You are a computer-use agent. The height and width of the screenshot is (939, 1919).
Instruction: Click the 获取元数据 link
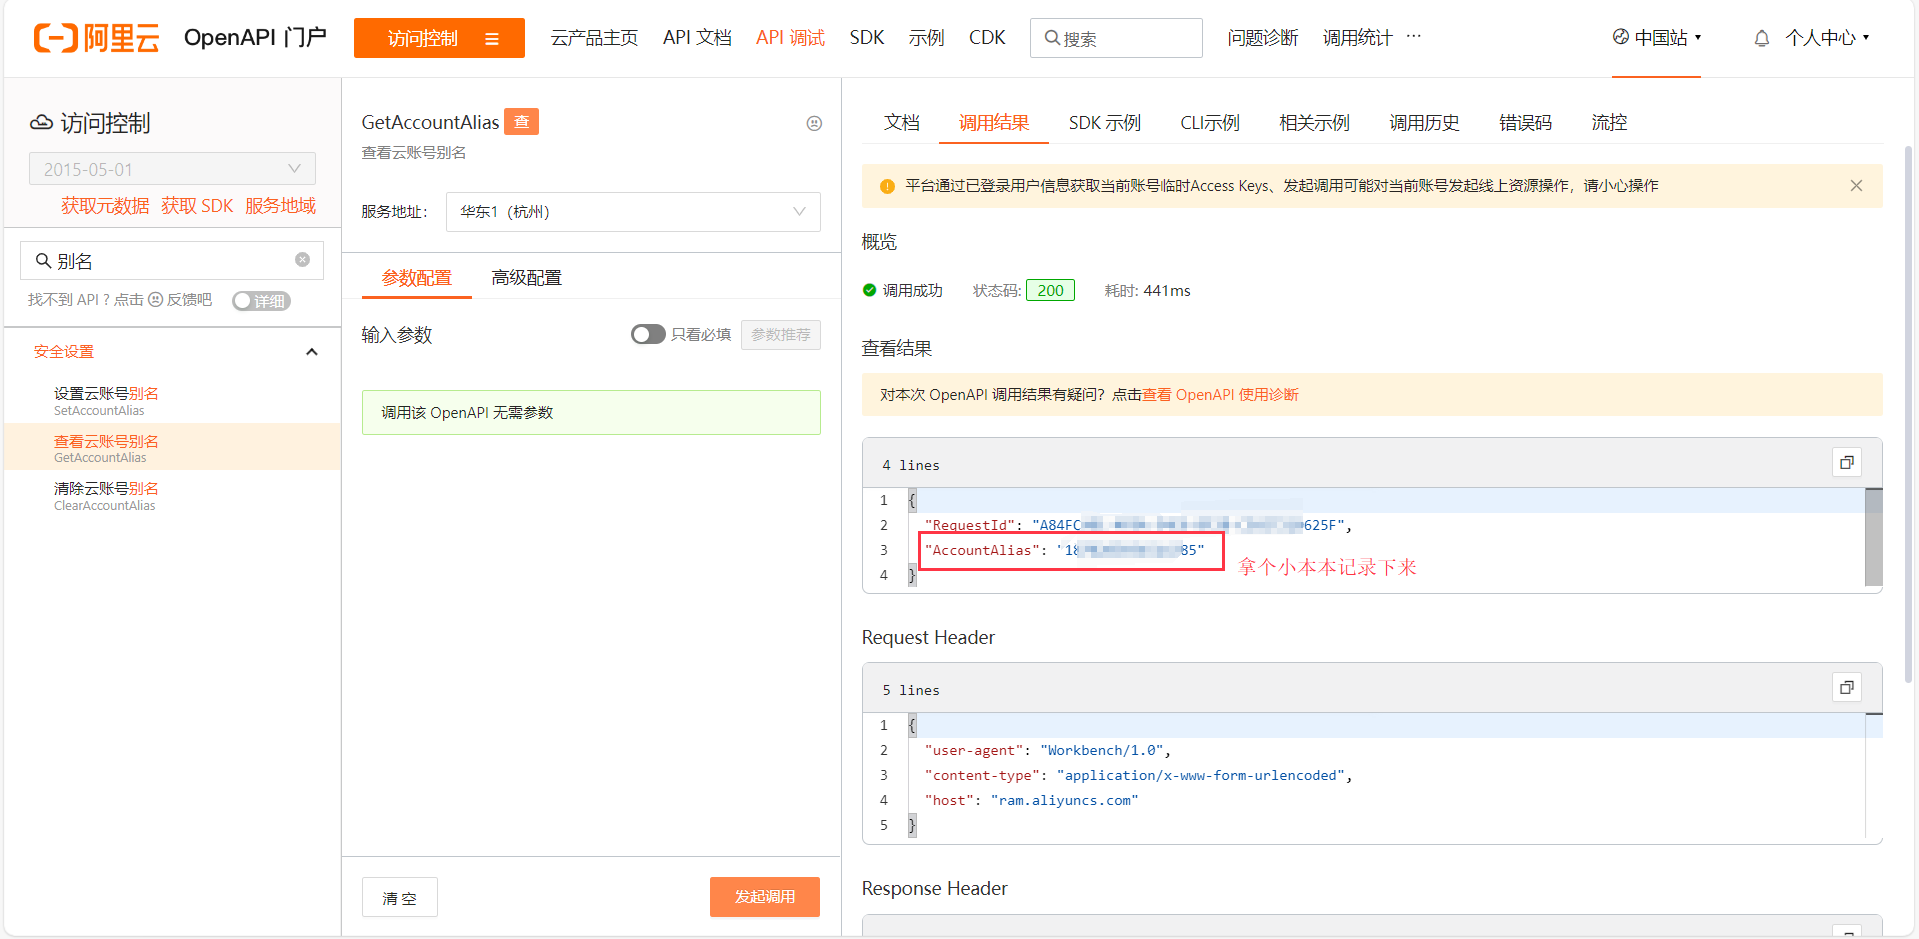click(105, 206)
